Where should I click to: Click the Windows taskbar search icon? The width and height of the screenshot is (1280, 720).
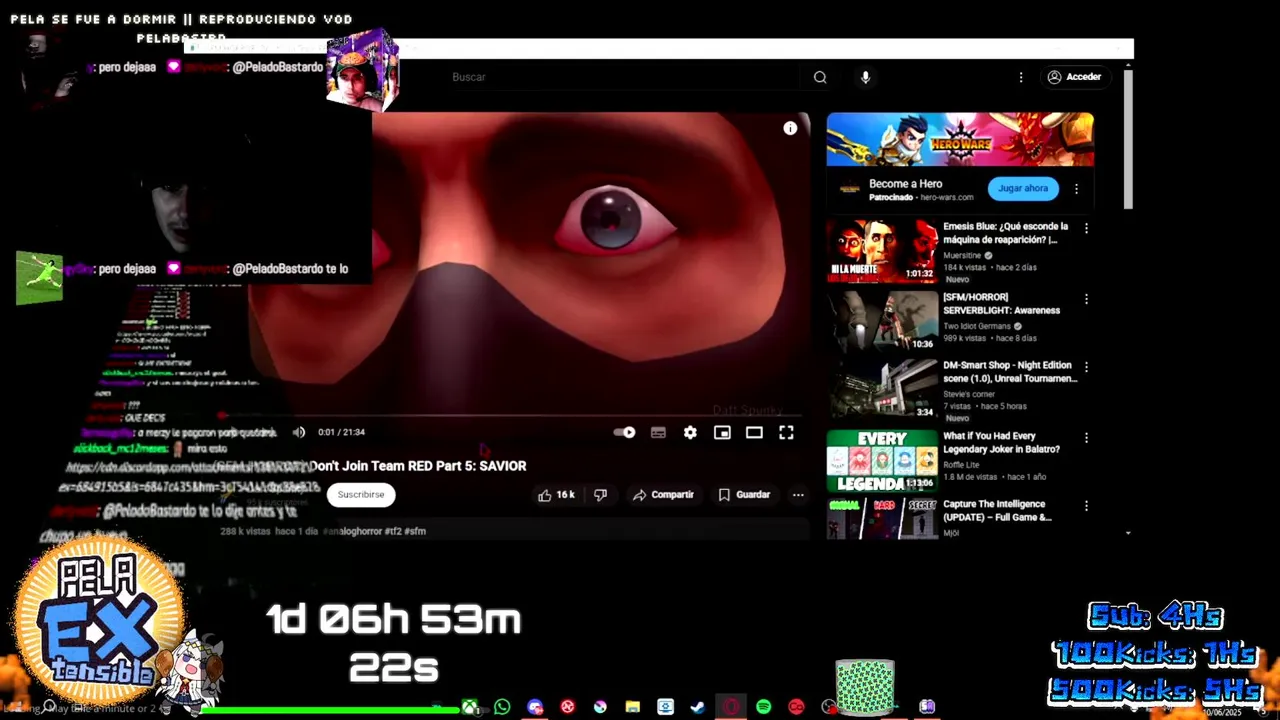(48, 707)
